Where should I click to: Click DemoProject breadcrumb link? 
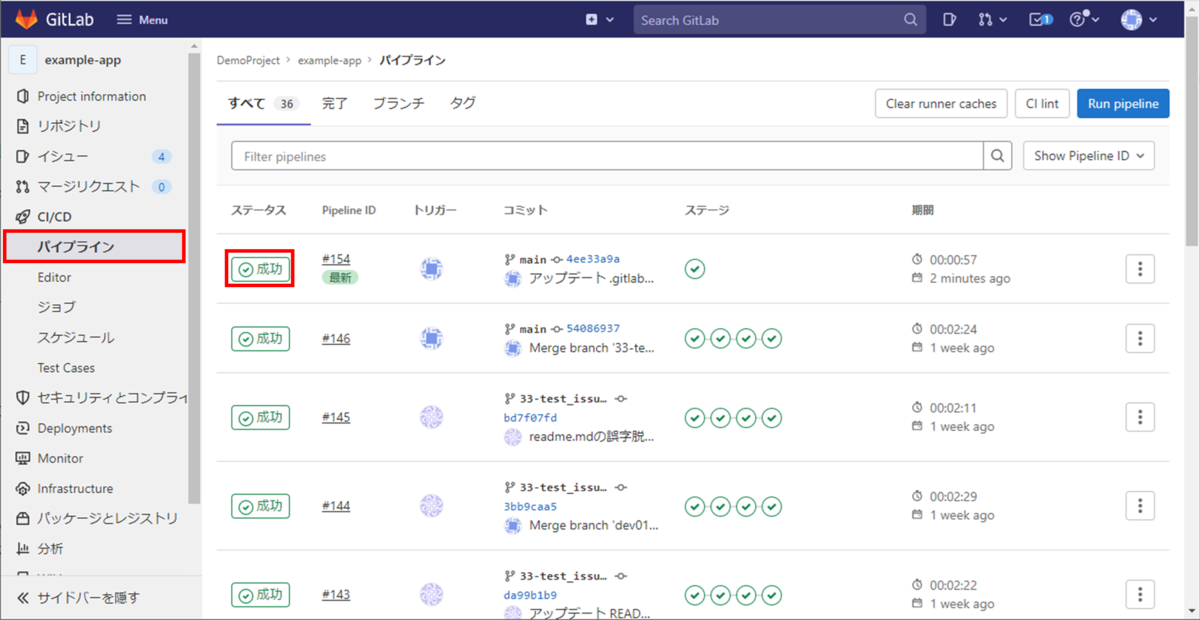(250, 60)
